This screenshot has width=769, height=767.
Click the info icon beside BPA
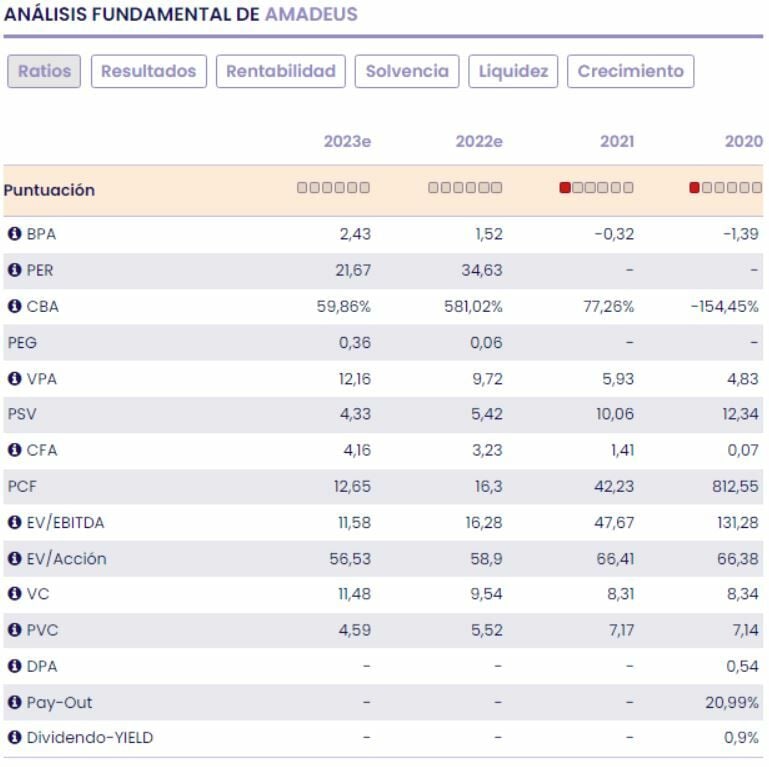click(x=14, y=234)
